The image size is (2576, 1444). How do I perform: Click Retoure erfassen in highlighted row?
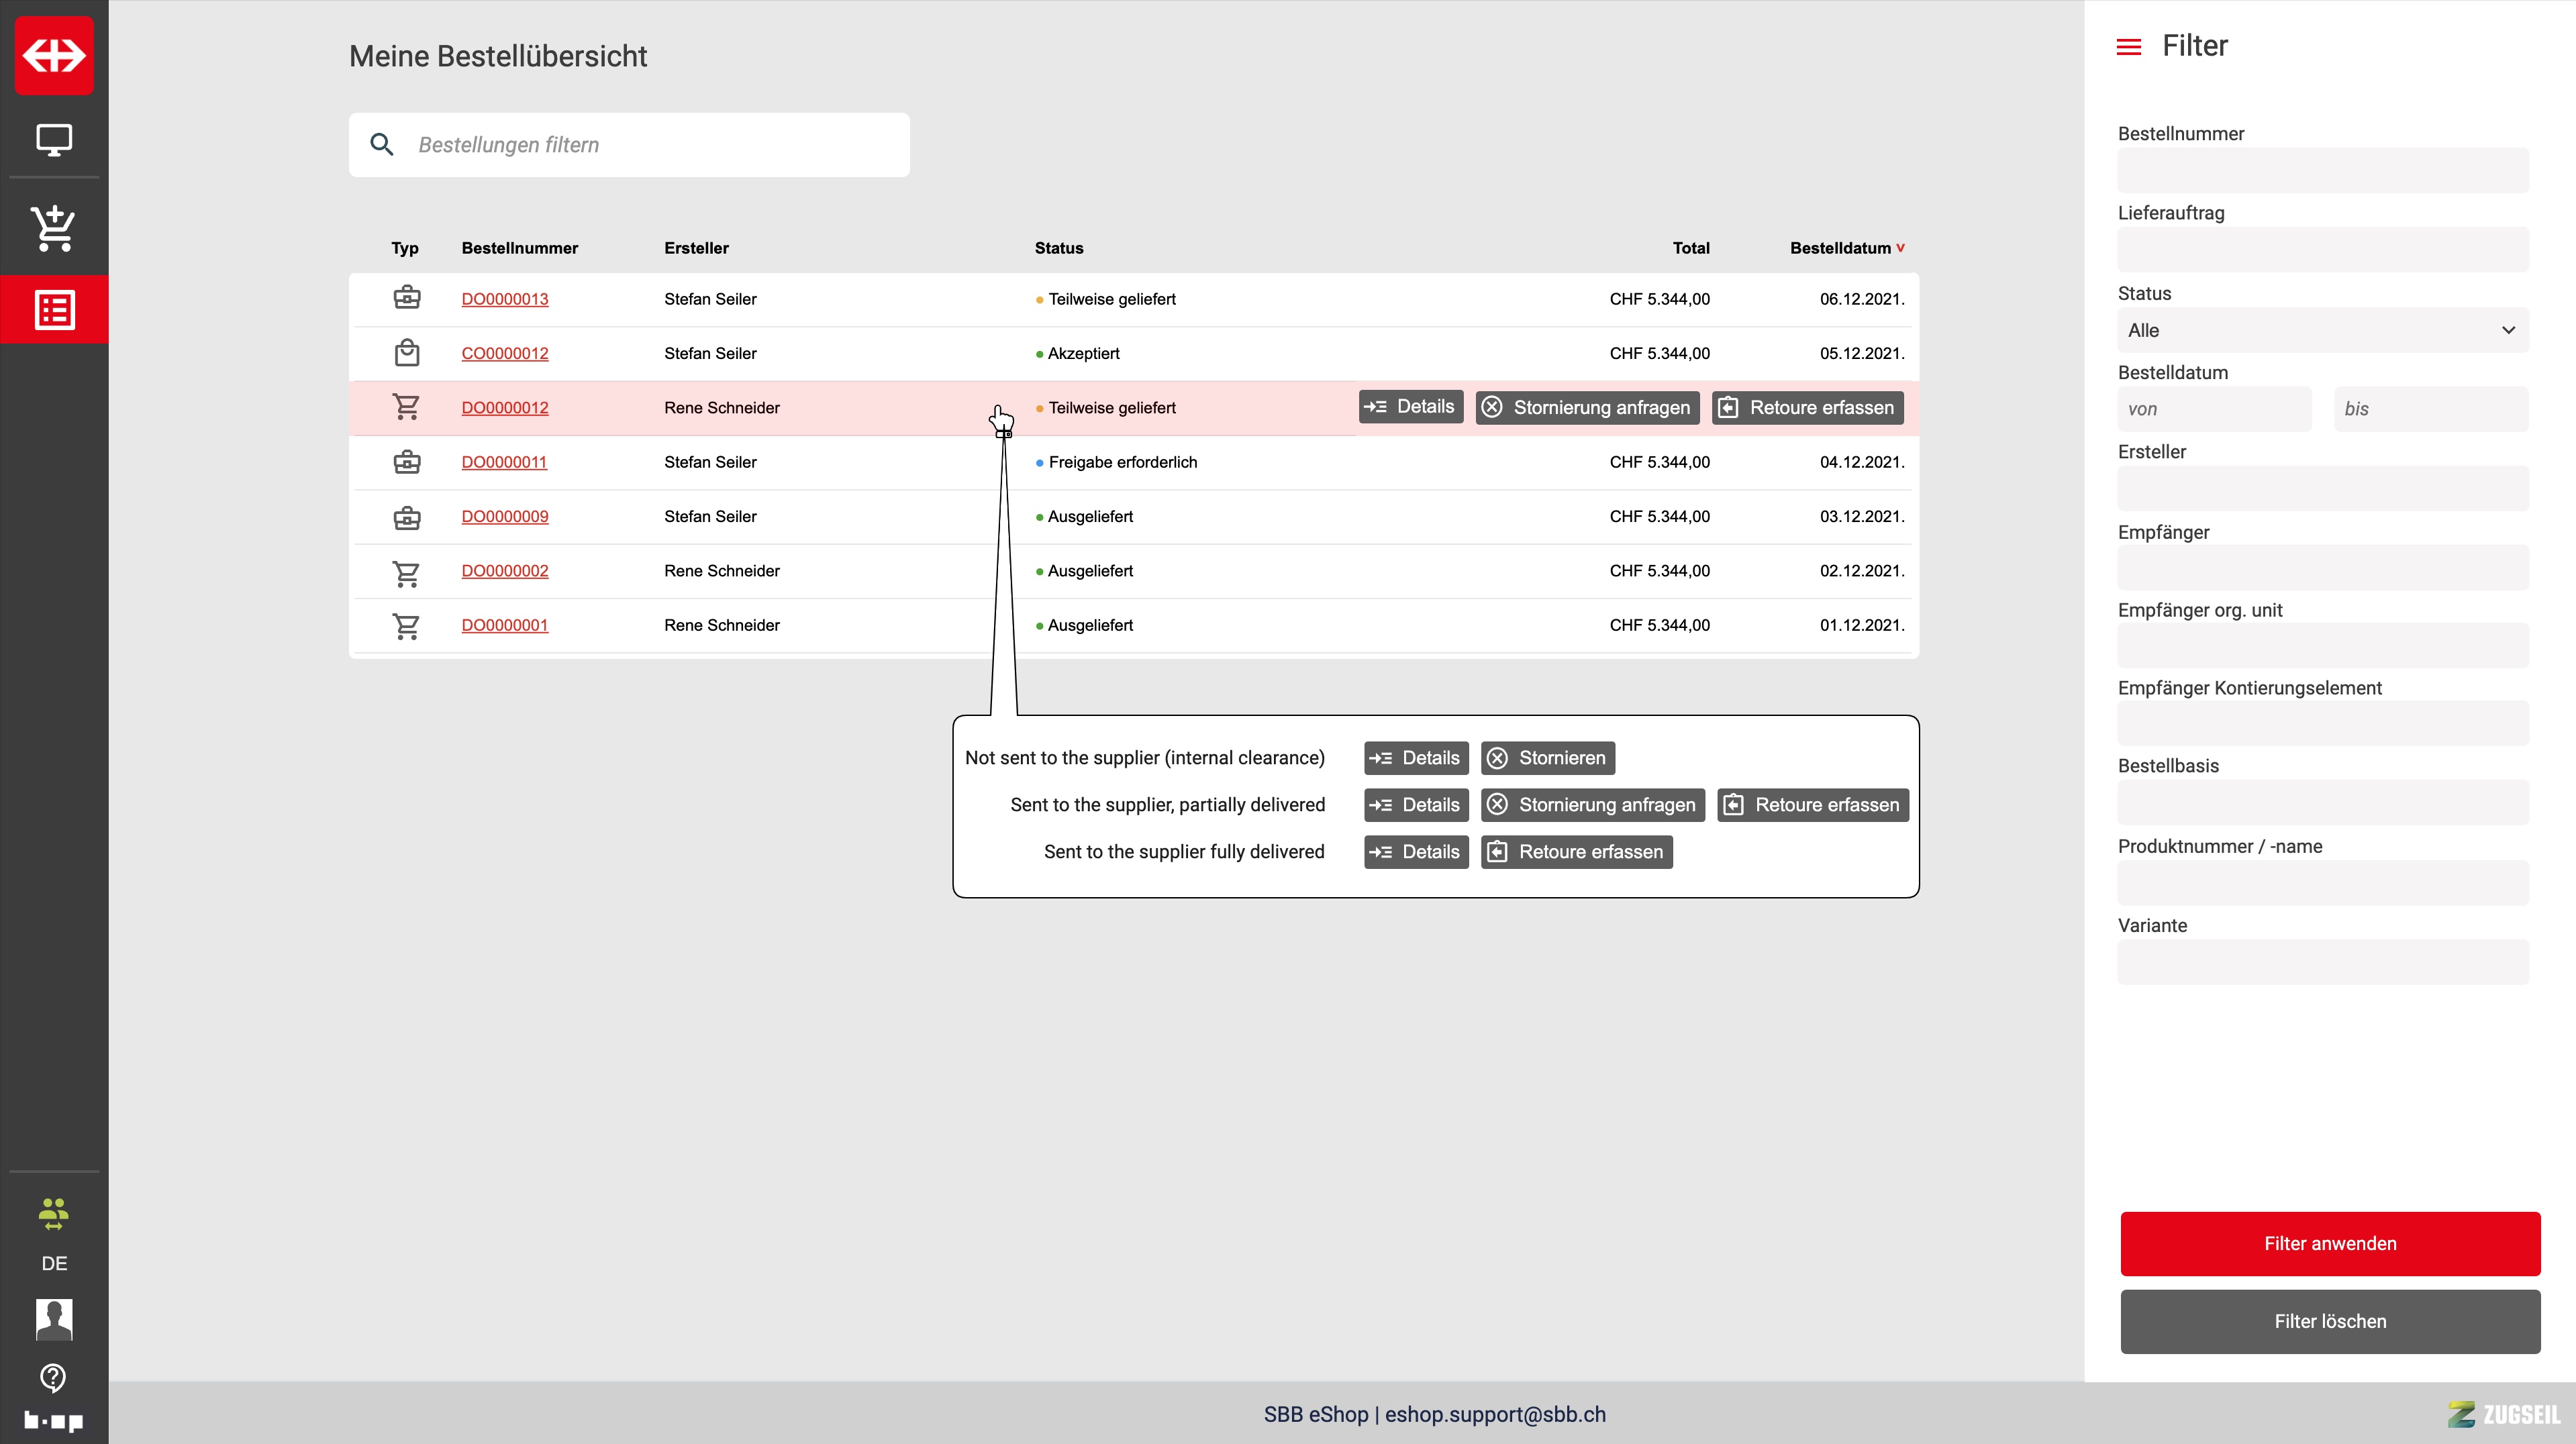tap(1807, 407)
